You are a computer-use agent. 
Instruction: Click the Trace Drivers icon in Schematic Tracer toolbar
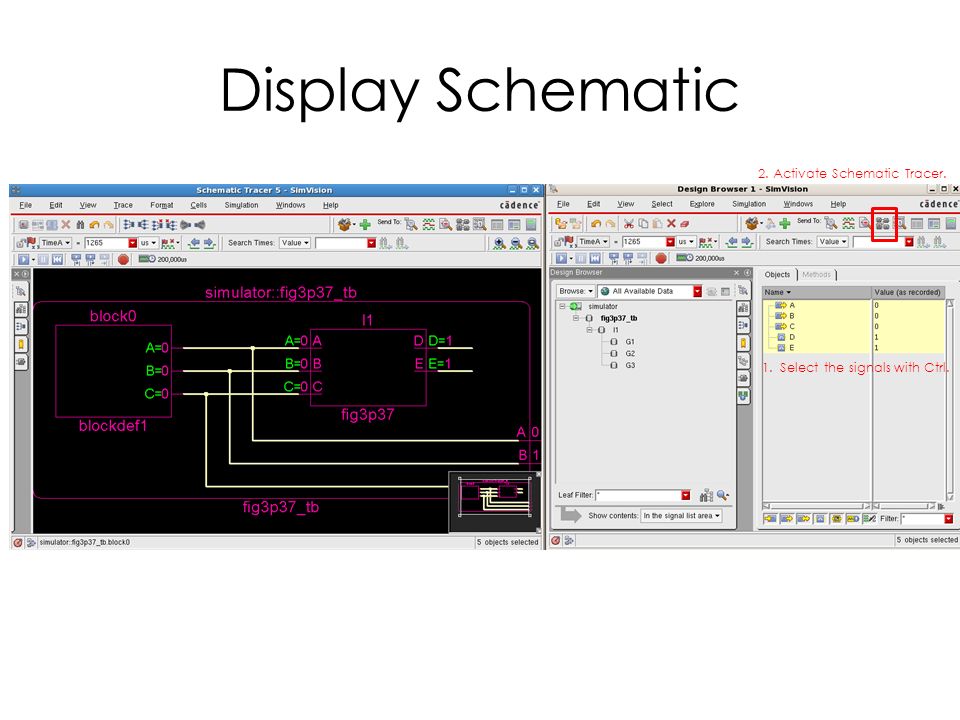coord(129,225)
